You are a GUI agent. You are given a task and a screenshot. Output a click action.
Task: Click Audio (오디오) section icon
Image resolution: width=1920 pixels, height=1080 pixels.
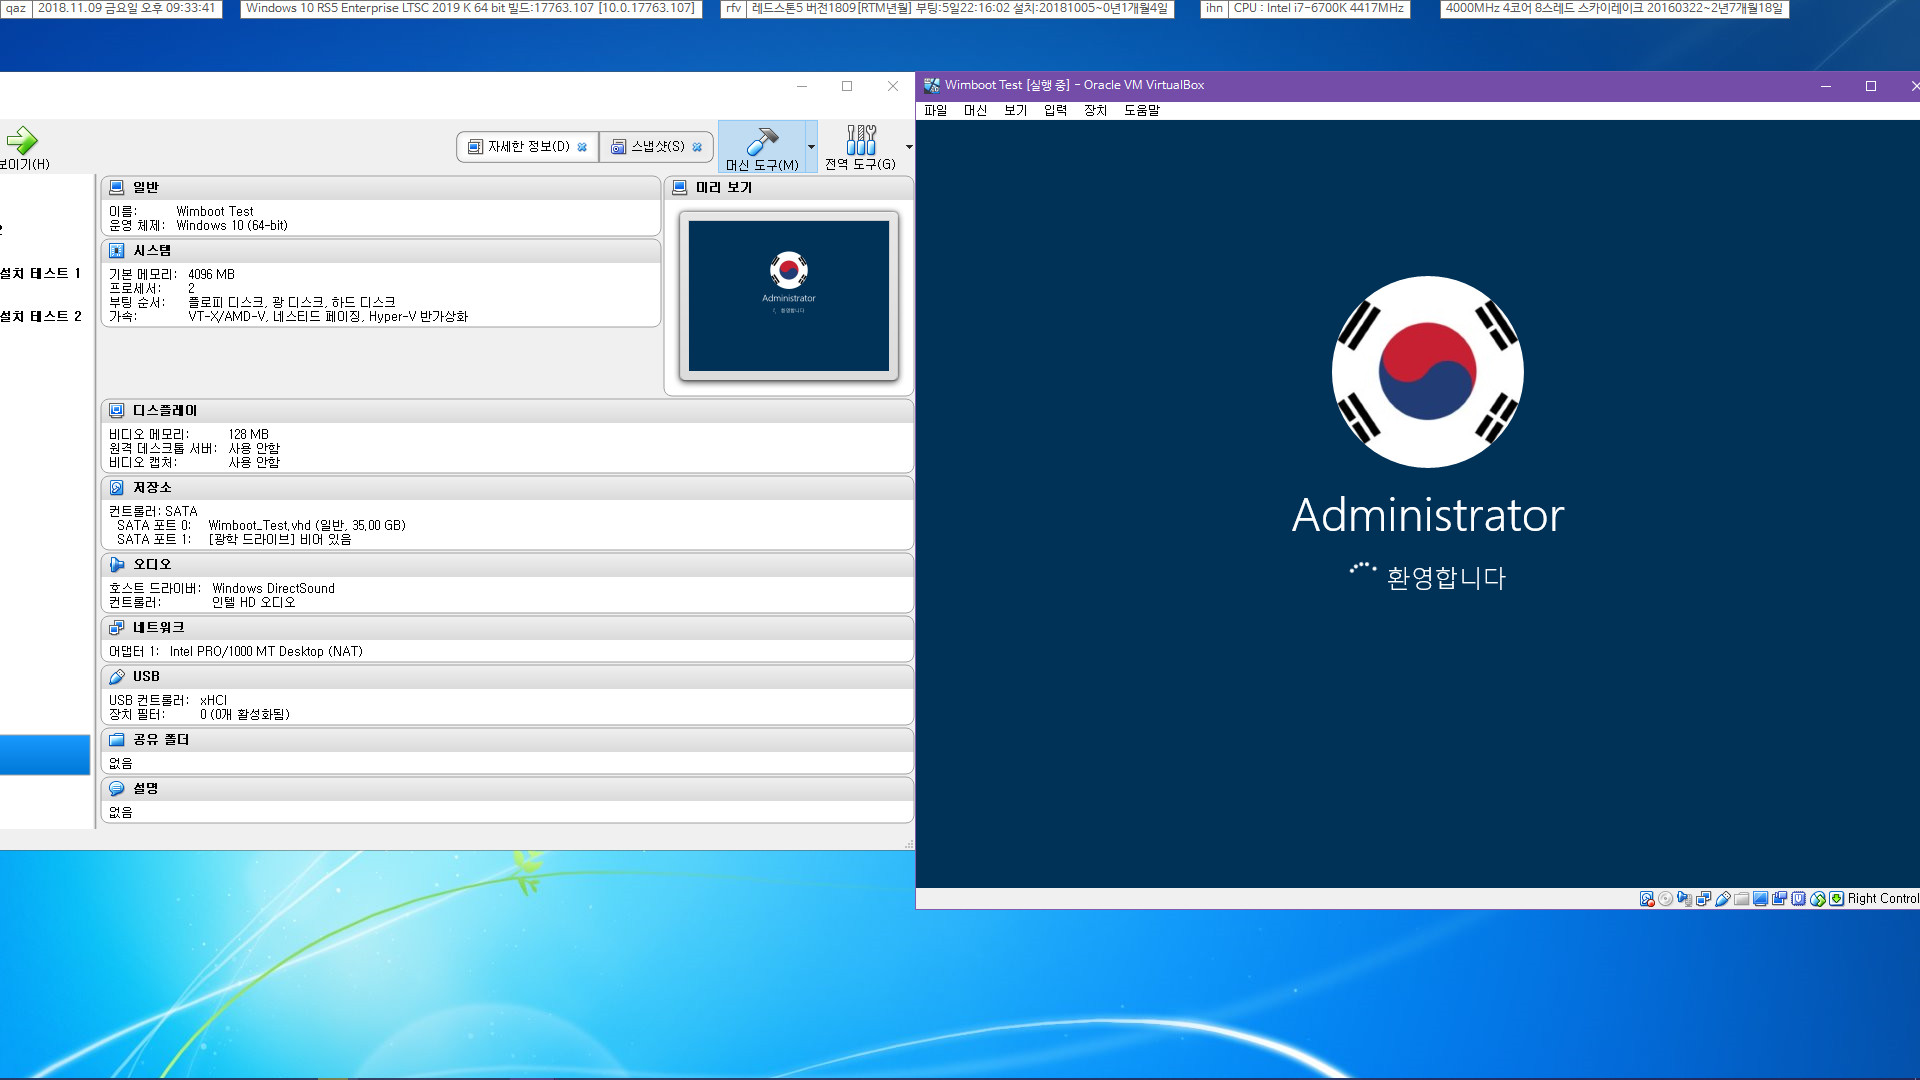point(117,564)
